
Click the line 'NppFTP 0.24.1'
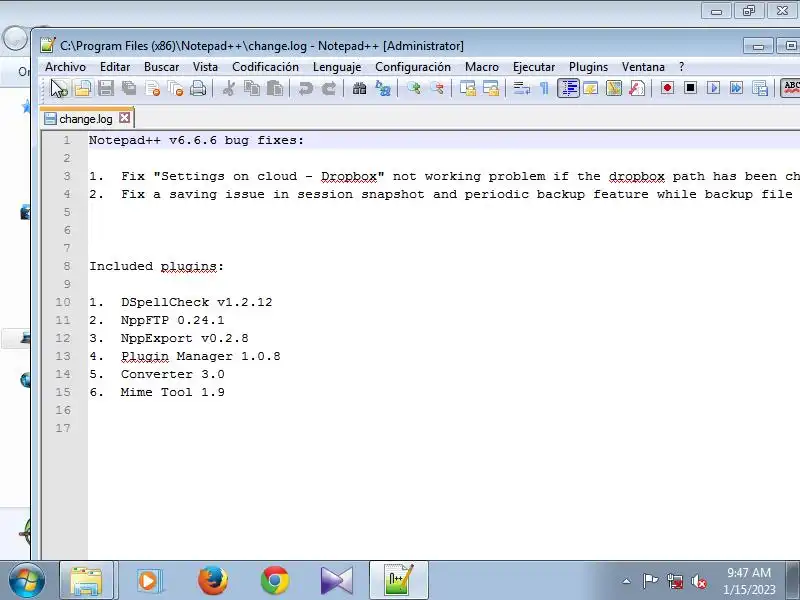(x=172, y=320)
